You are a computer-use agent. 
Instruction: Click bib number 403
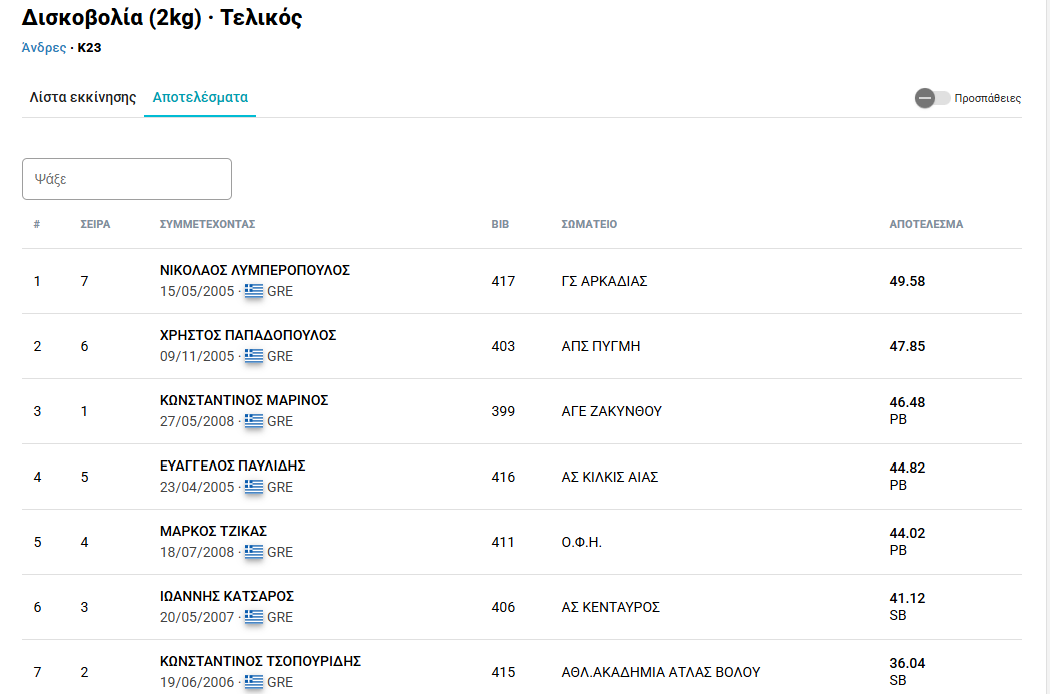pos(503,346)
